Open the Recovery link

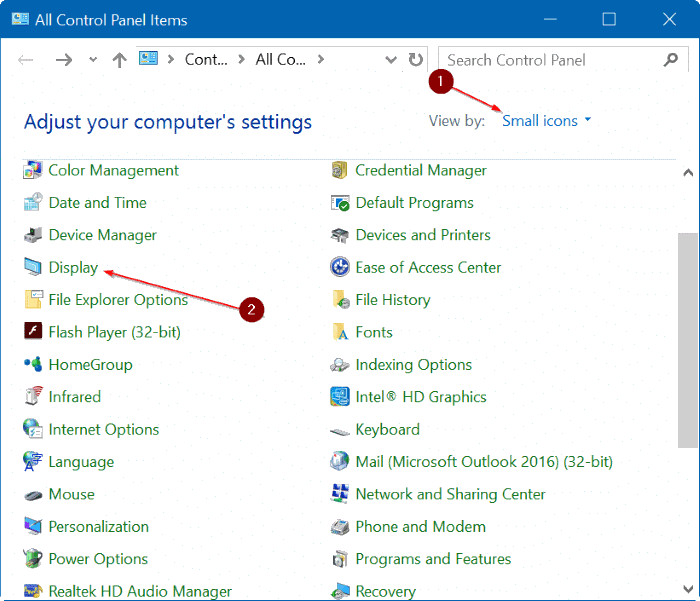[x=386, y=591]
